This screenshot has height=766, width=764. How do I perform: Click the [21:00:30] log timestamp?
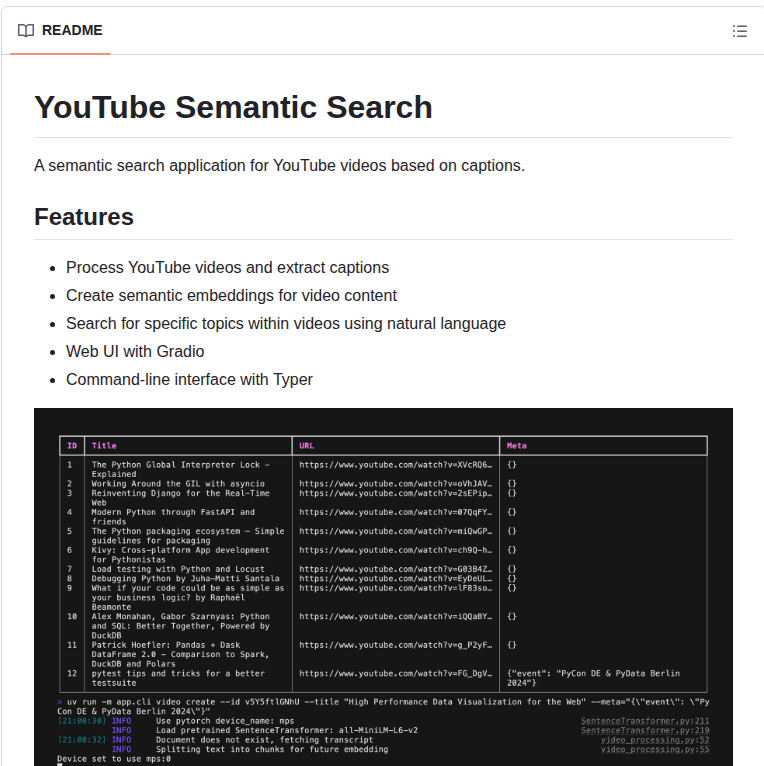[x=82, y=721]
